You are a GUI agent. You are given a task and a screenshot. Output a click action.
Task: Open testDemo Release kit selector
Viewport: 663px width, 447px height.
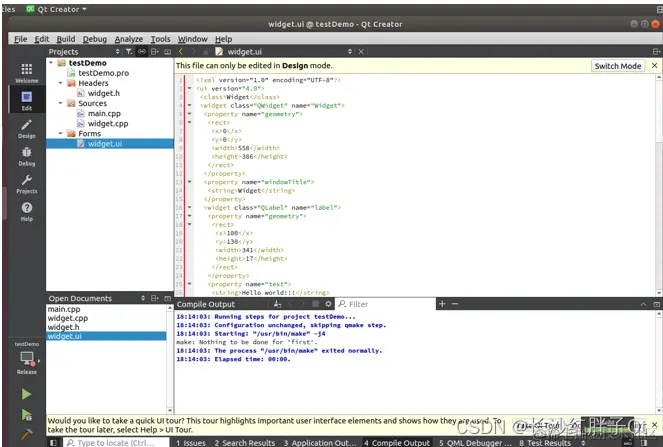(x=27, y=358)
